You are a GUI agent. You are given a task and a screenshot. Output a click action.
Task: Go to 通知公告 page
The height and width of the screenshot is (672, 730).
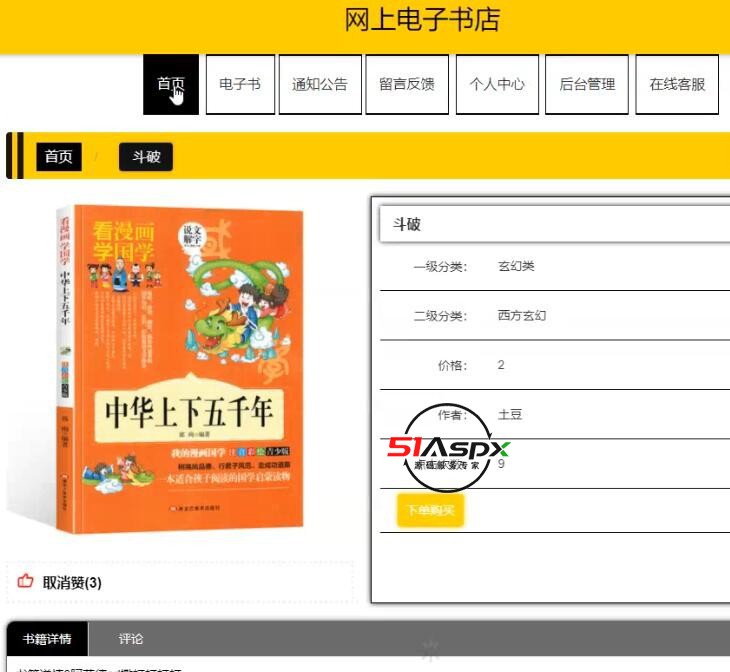click(320, 84)
